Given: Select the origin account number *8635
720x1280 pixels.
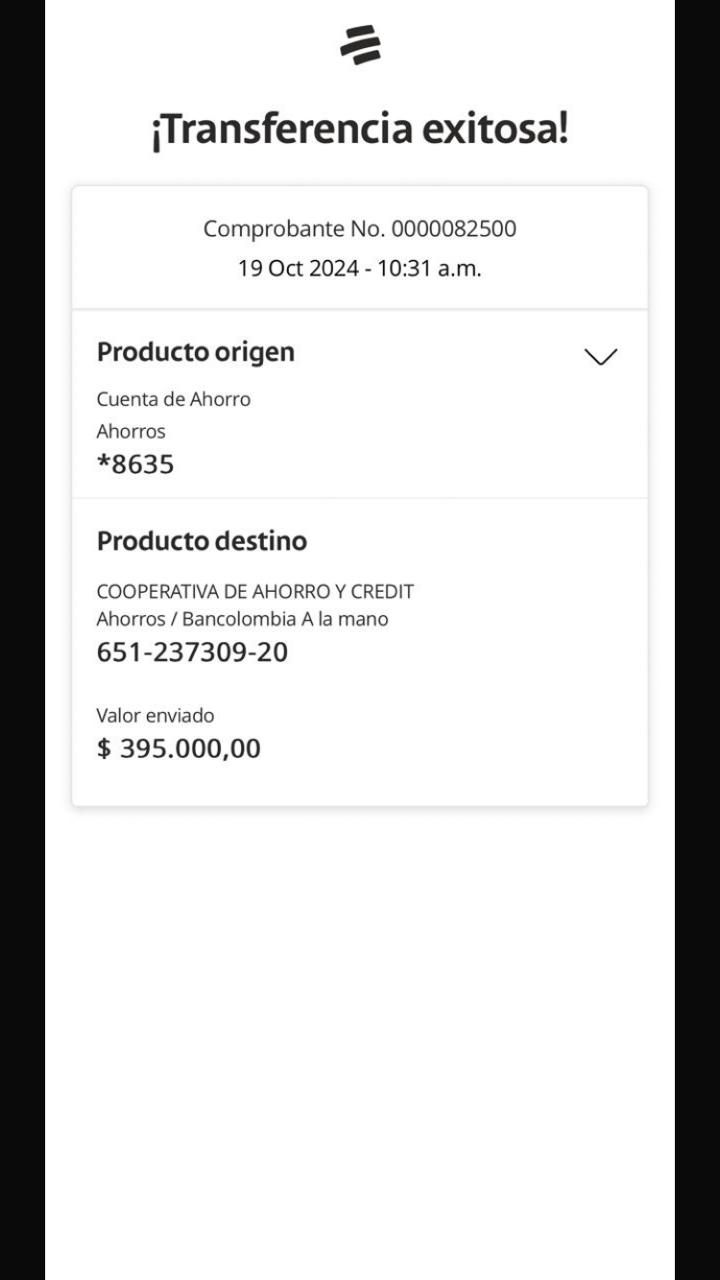Looking at the screenshot, I should (x=135, y=465).
